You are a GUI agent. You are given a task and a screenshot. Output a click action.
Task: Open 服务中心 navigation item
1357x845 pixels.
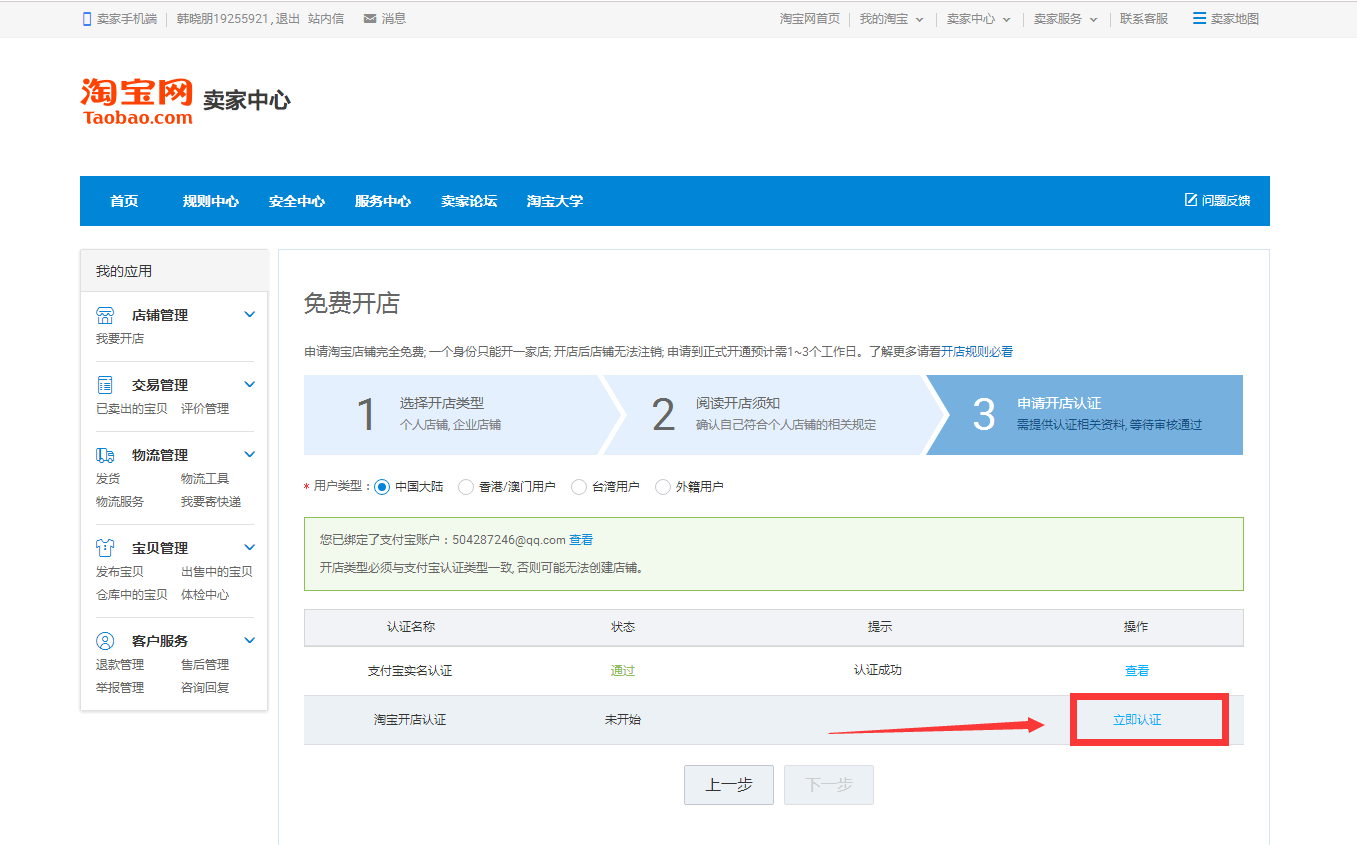[x=383, y=201]
